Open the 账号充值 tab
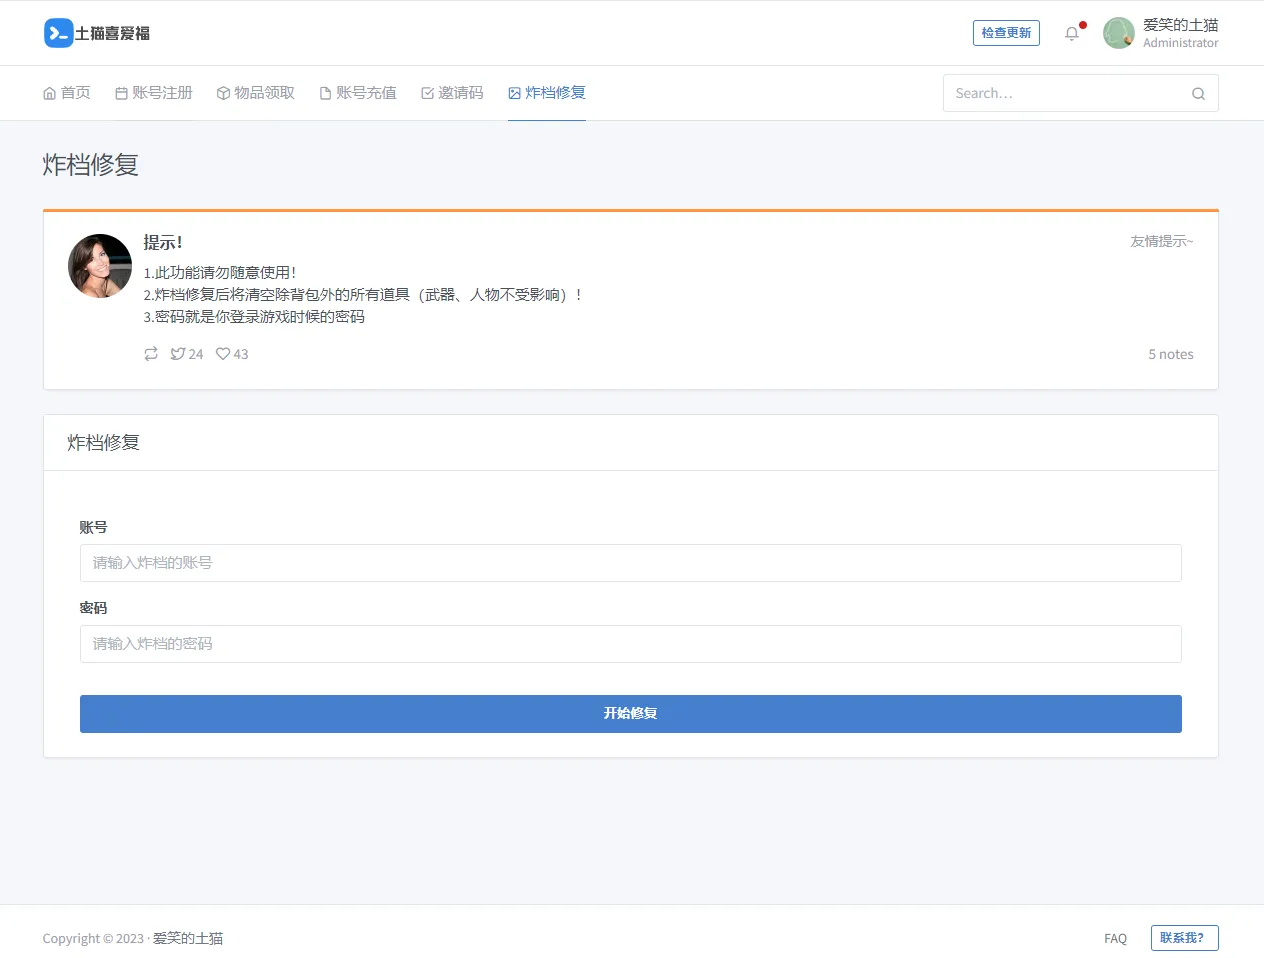The width and height of the screenshot is (1264, 958). coord(358,93)
